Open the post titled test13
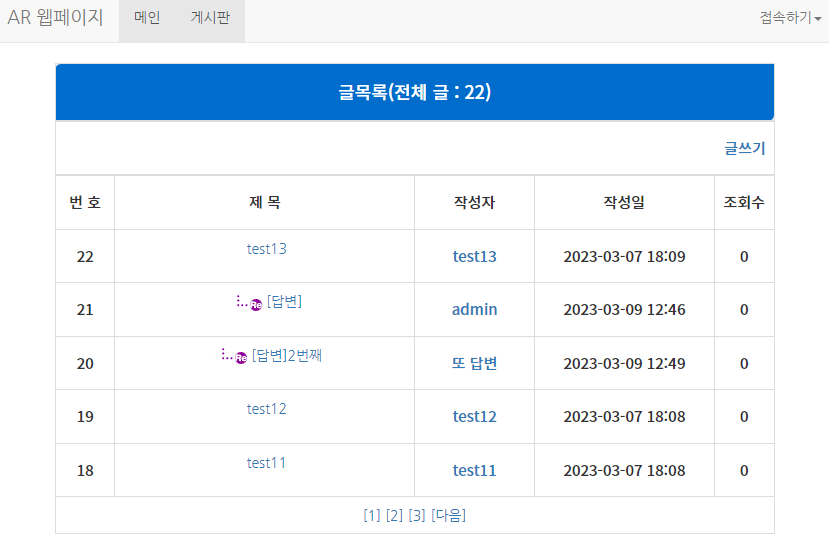The image size is (829, 538). (266, 249)
